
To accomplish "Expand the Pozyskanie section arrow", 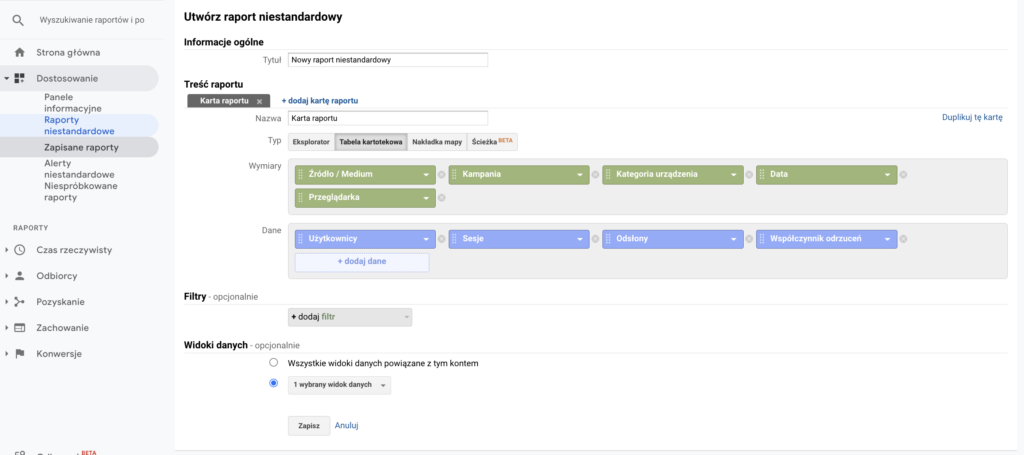I will (x=7, y=302).
